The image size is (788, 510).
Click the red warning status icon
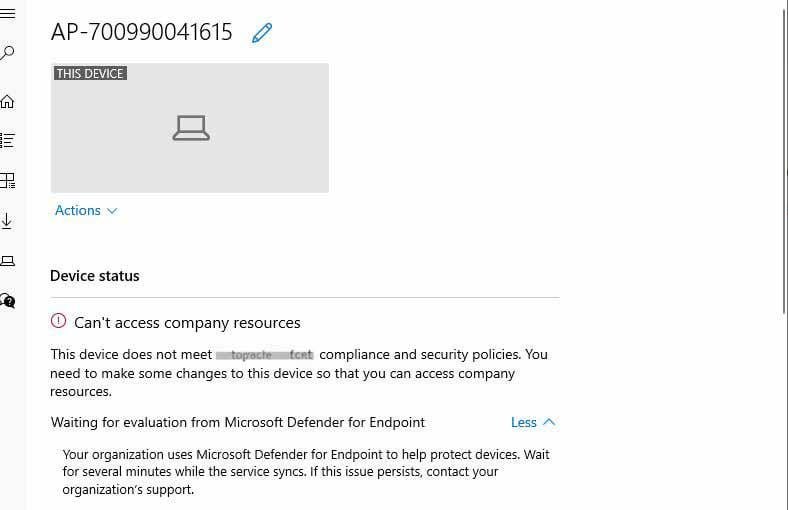[x=58, y=321]
